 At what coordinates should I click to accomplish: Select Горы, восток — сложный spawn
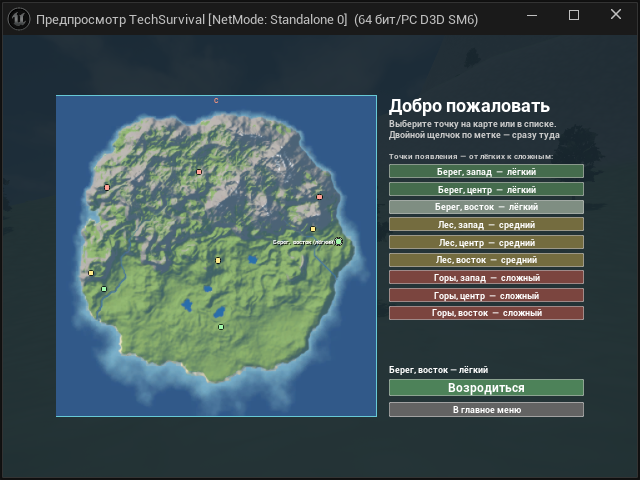point(486,313)
